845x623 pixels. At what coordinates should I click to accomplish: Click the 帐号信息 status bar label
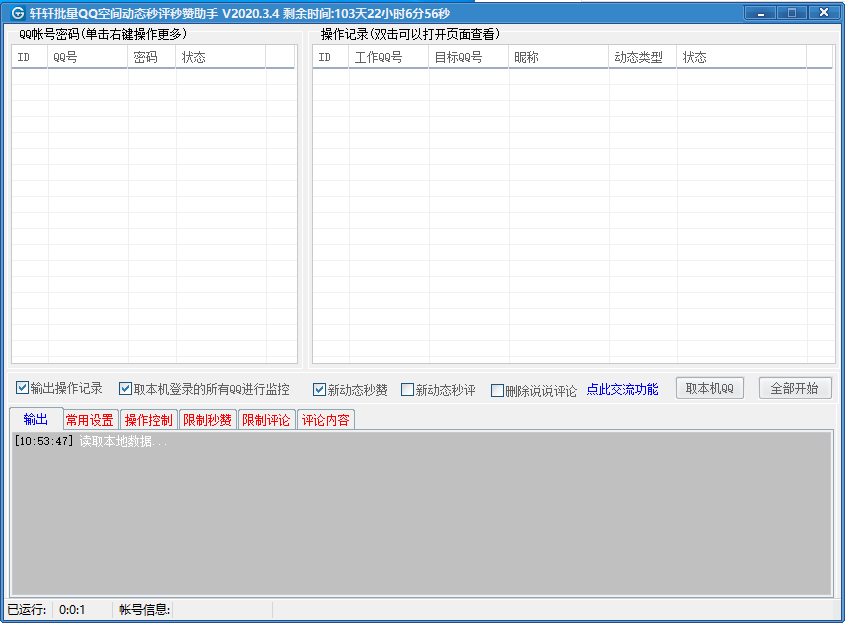point(144,610)
